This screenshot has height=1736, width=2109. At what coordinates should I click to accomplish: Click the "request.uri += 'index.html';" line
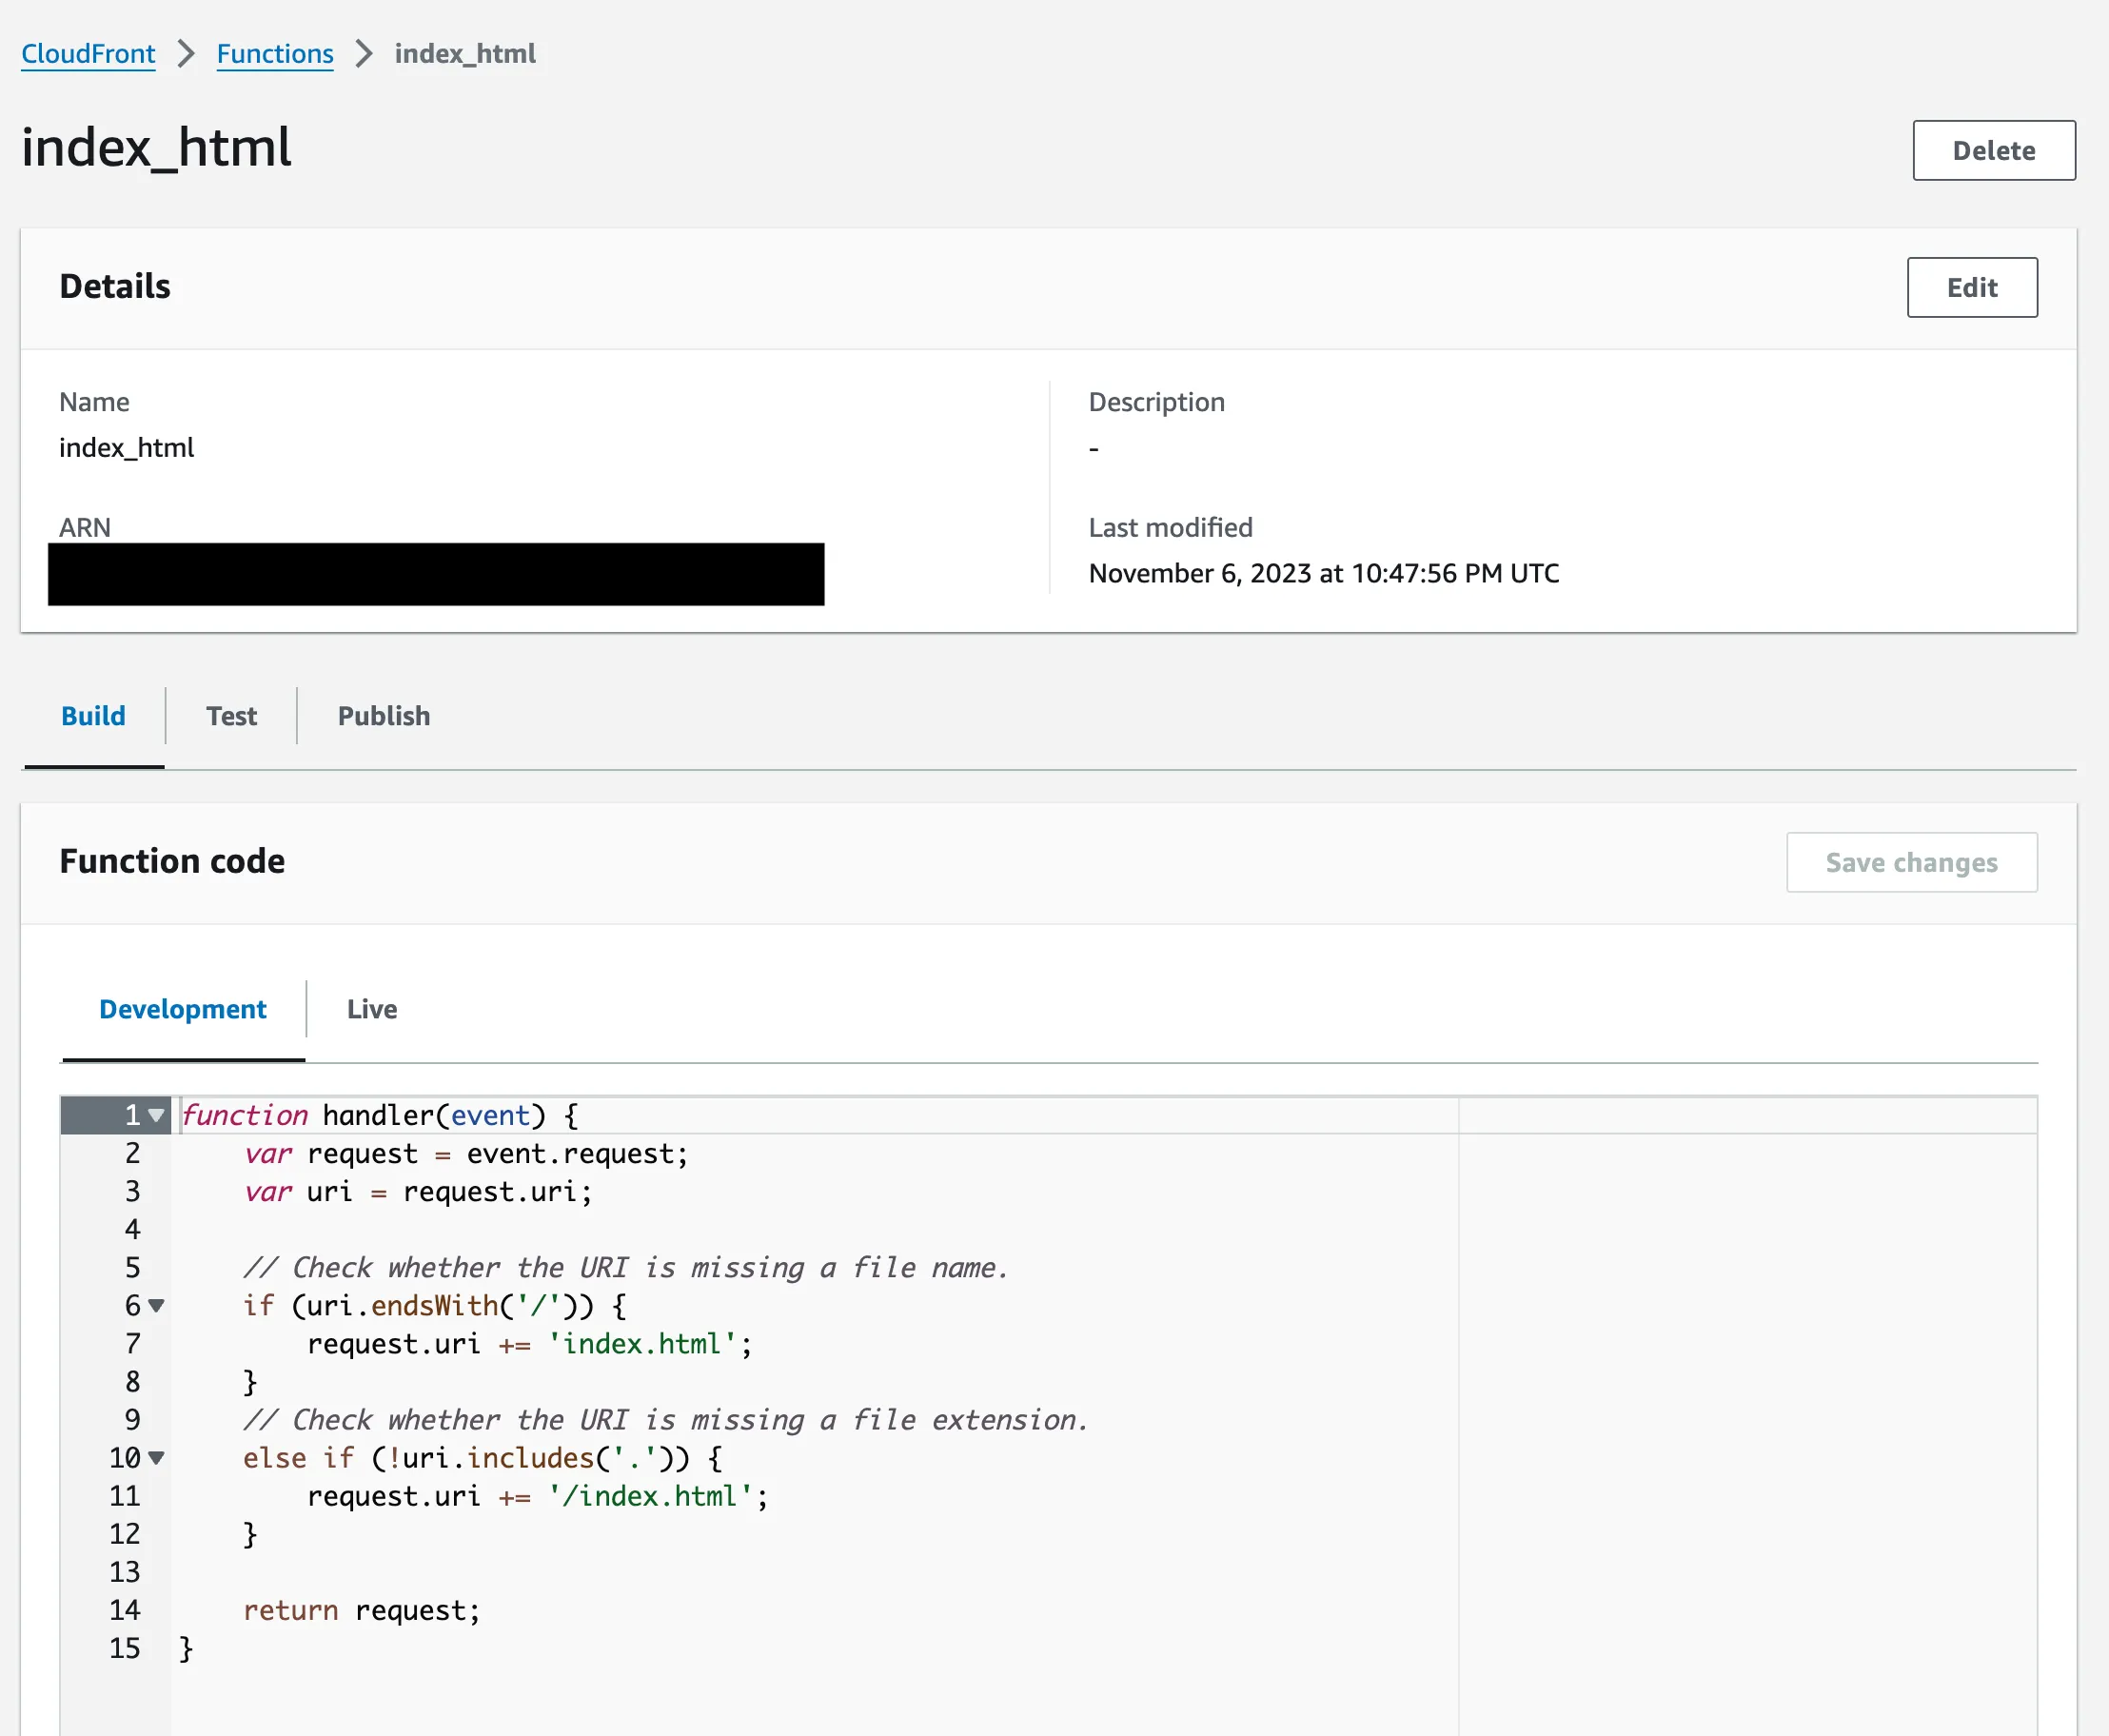coord(530,1344)
